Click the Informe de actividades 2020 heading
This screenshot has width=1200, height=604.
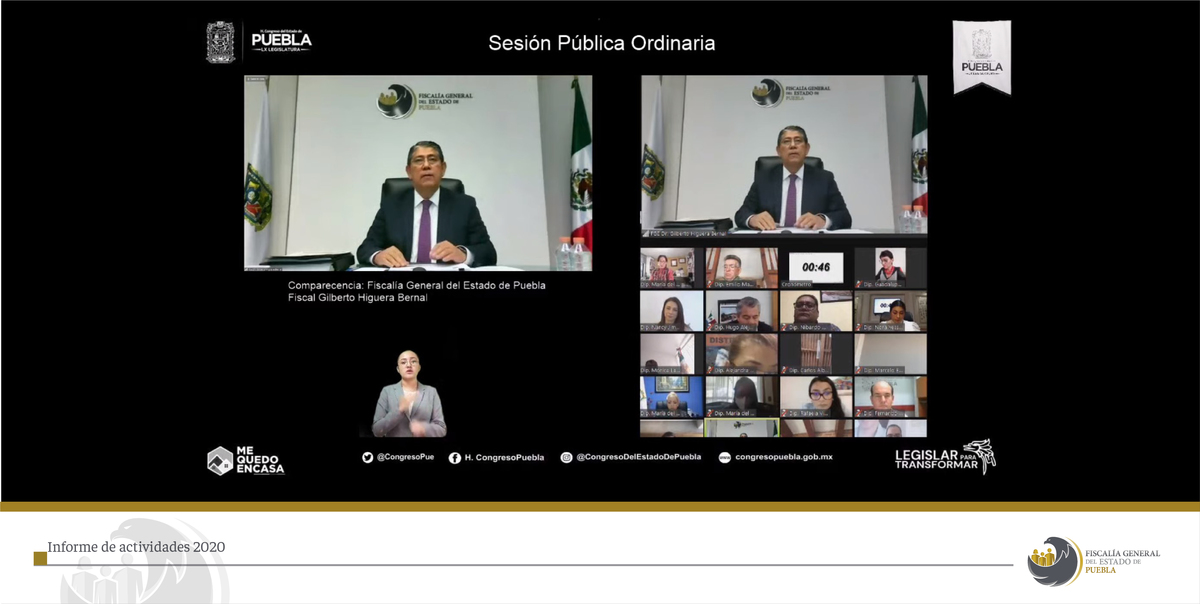coord(137,547)
